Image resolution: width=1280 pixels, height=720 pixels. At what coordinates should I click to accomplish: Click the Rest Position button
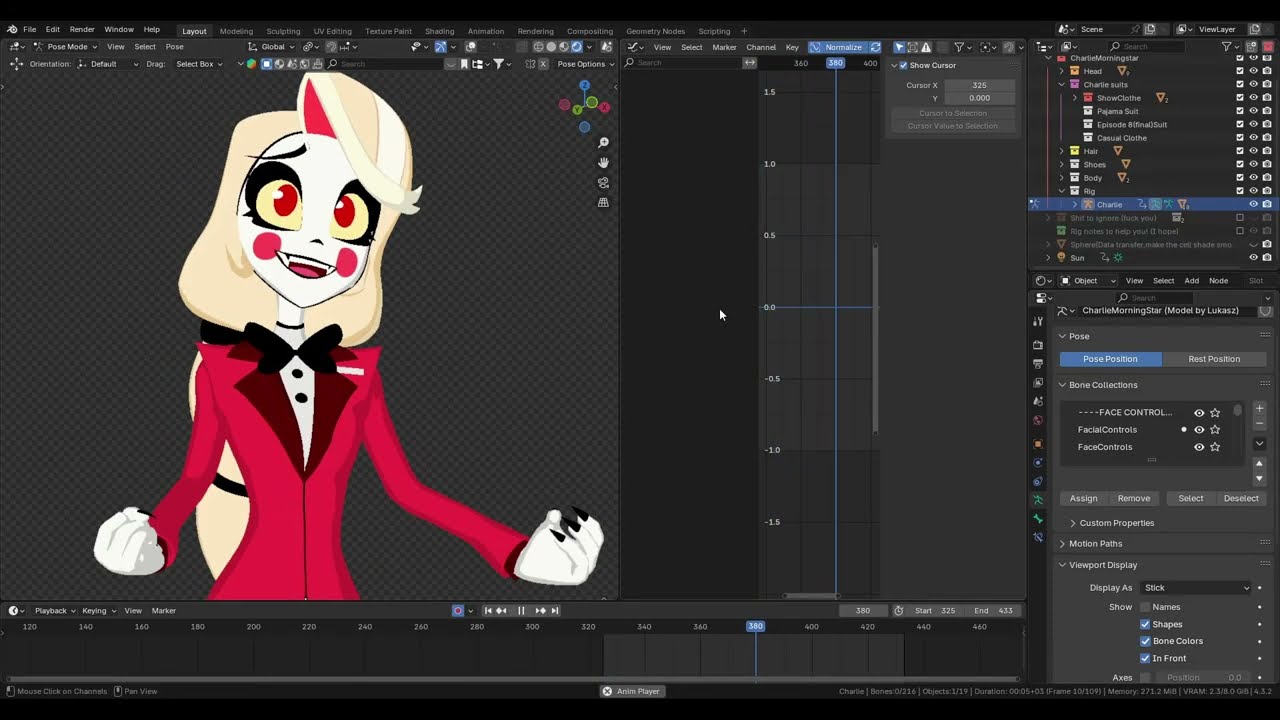tap(1214, 359)
